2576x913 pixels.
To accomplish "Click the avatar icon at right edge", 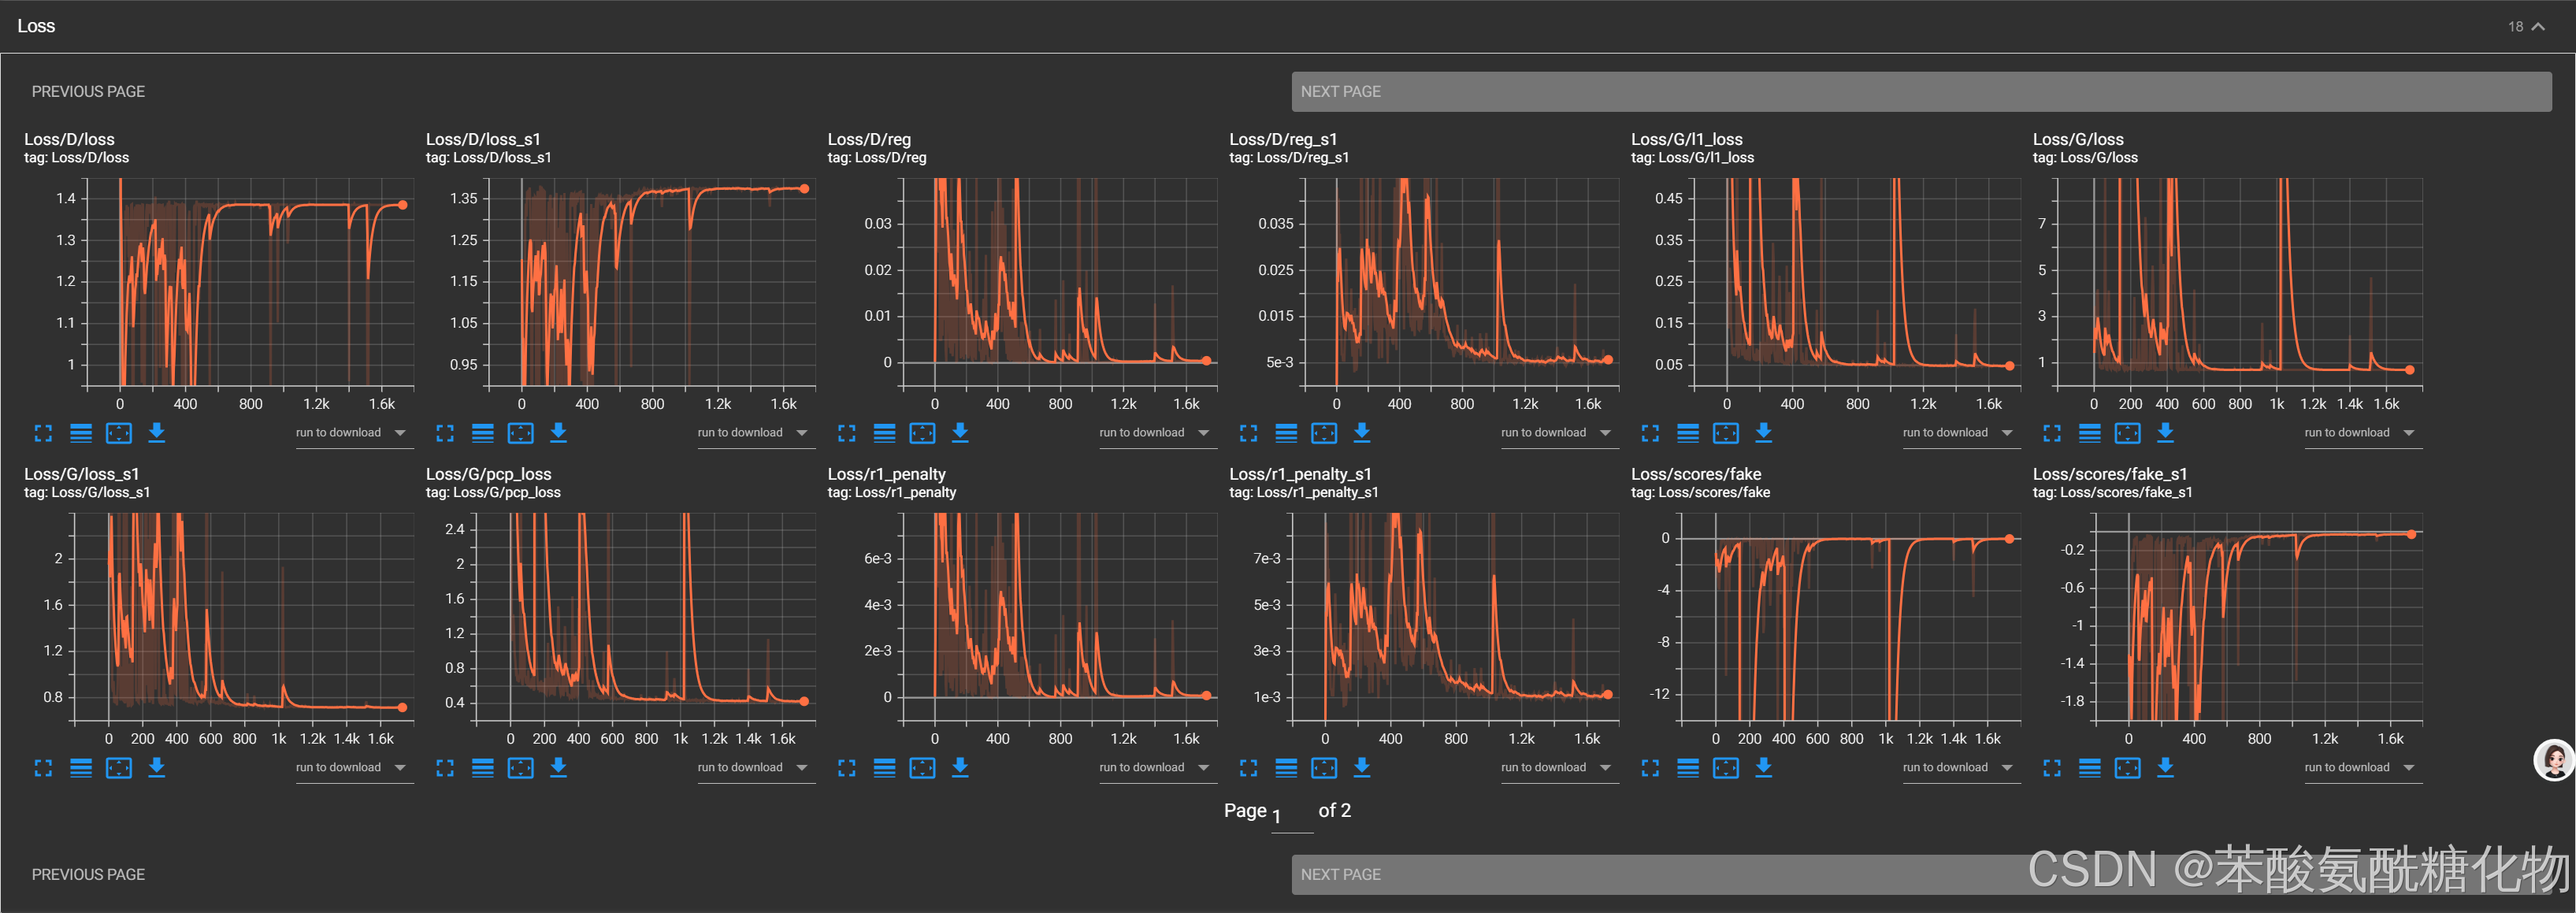I will tap(2553, 760).
